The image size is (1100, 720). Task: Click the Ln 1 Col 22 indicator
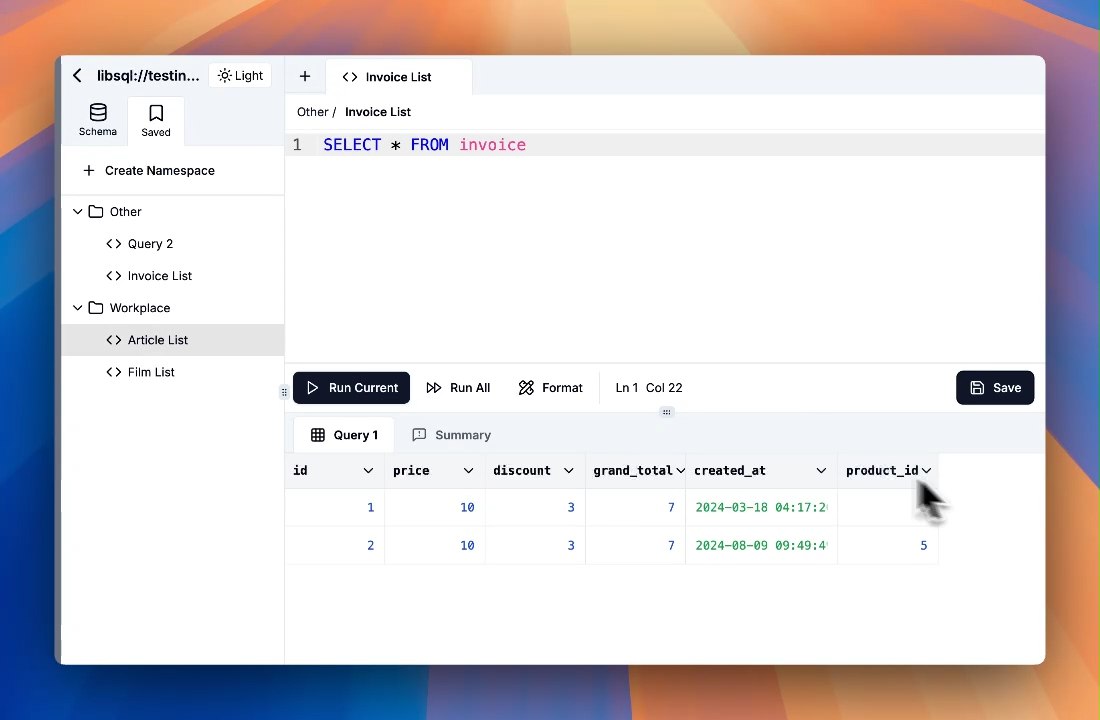(x=649, y=387)
